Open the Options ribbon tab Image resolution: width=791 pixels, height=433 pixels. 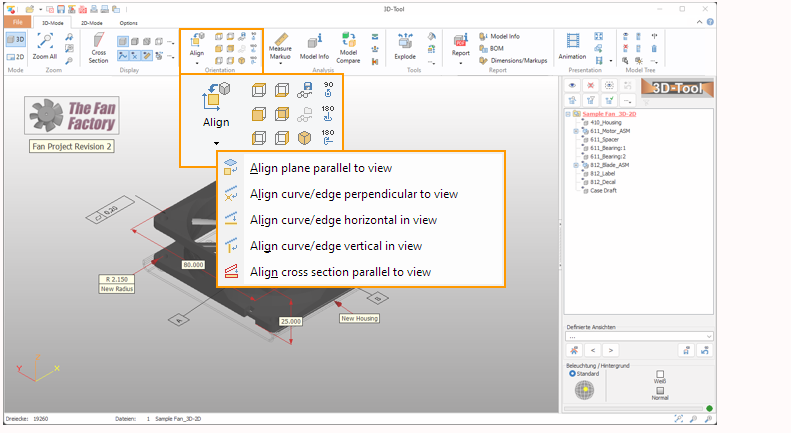click(129, 21)
